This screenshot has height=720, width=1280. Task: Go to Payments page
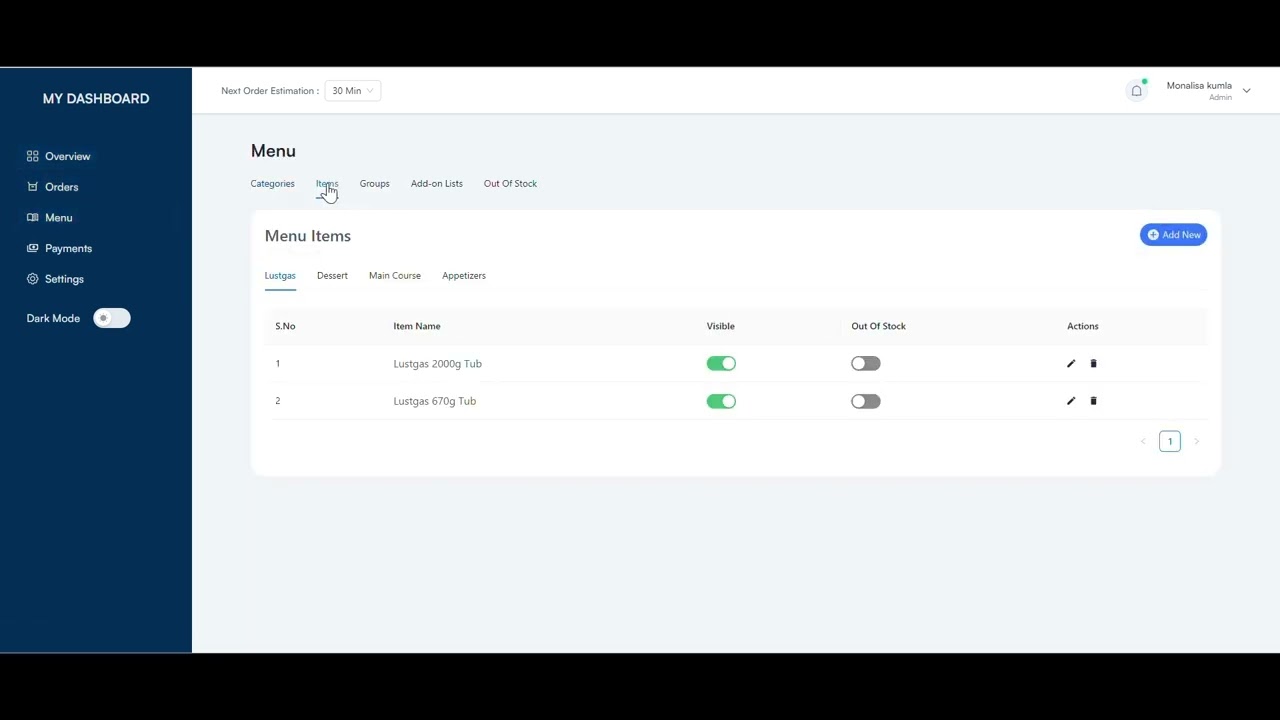68,248
